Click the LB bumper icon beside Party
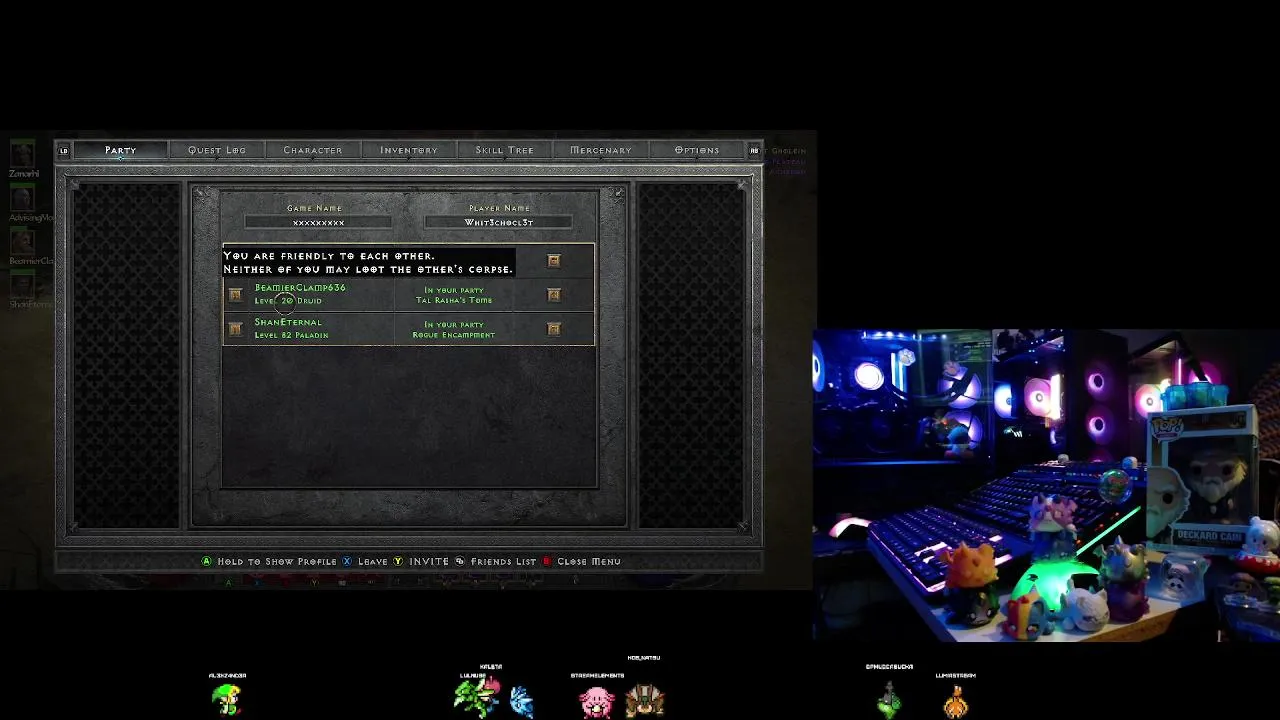1280x720 pixels. click(64, 151)
